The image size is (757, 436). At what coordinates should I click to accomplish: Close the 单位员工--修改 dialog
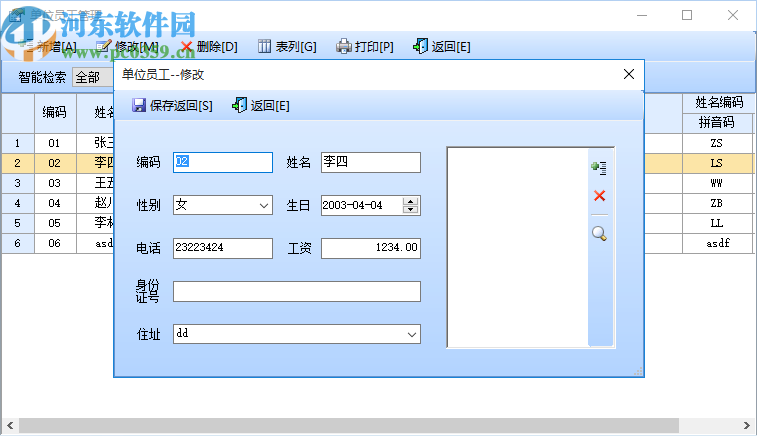pyautogui.click(x=629, y=74)
